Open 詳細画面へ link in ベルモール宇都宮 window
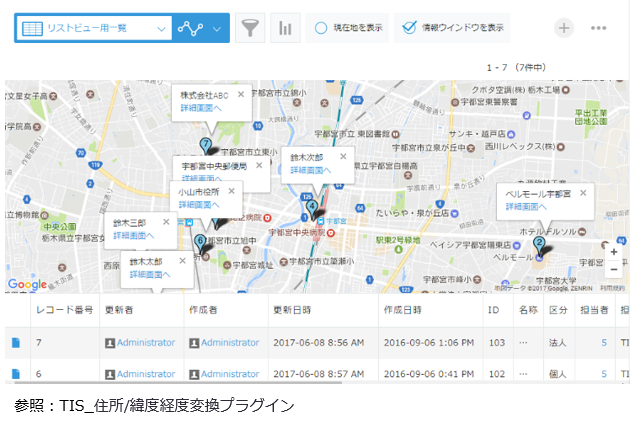639x423 pixels. 526,207
